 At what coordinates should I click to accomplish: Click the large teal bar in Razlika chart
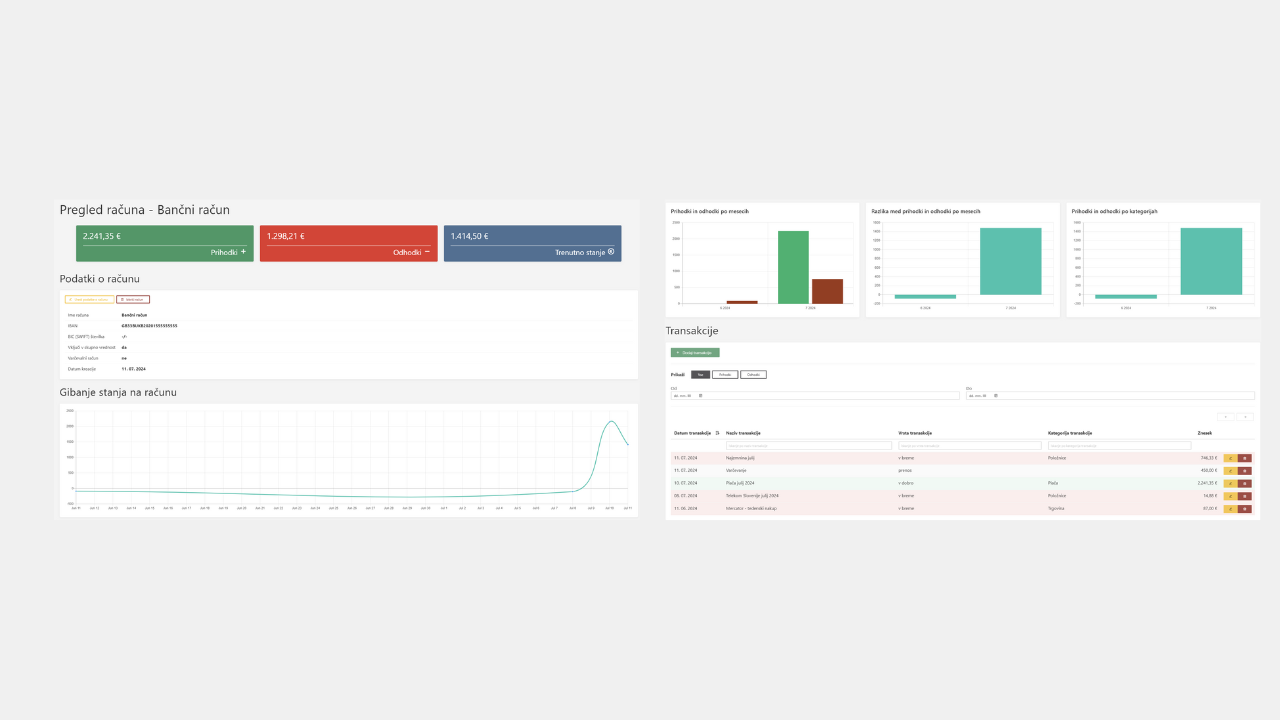click(x=1010, y=261)
